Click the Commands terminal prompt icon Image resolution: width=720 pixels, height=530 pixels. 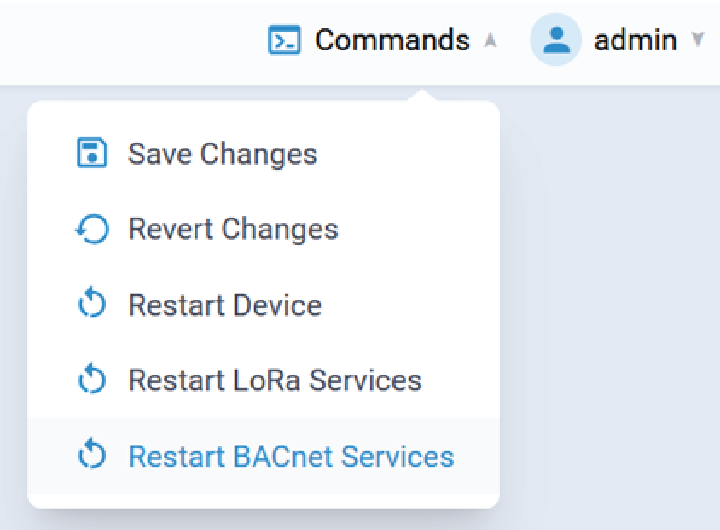pyautogui.click(x=285, y=41)
